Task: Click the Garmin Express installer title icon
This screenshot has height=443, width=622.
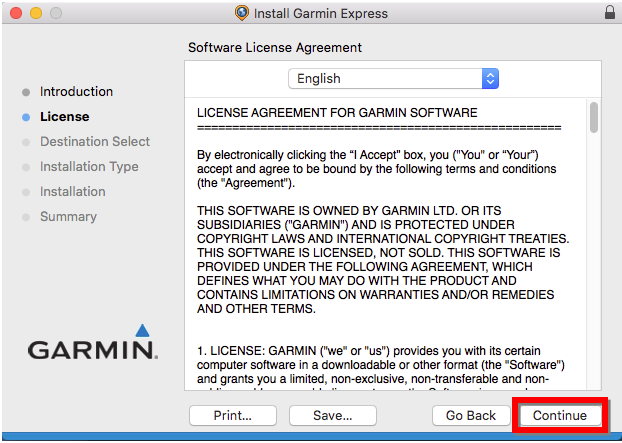Action: click(x=242, y=13)
